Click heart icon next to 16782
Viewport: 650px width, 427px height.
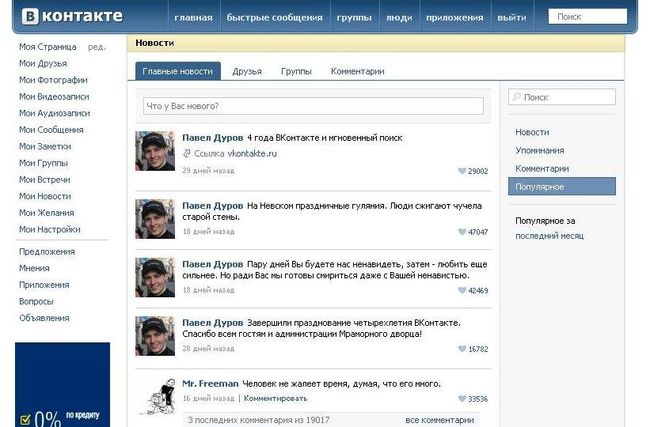click(462, 349)
